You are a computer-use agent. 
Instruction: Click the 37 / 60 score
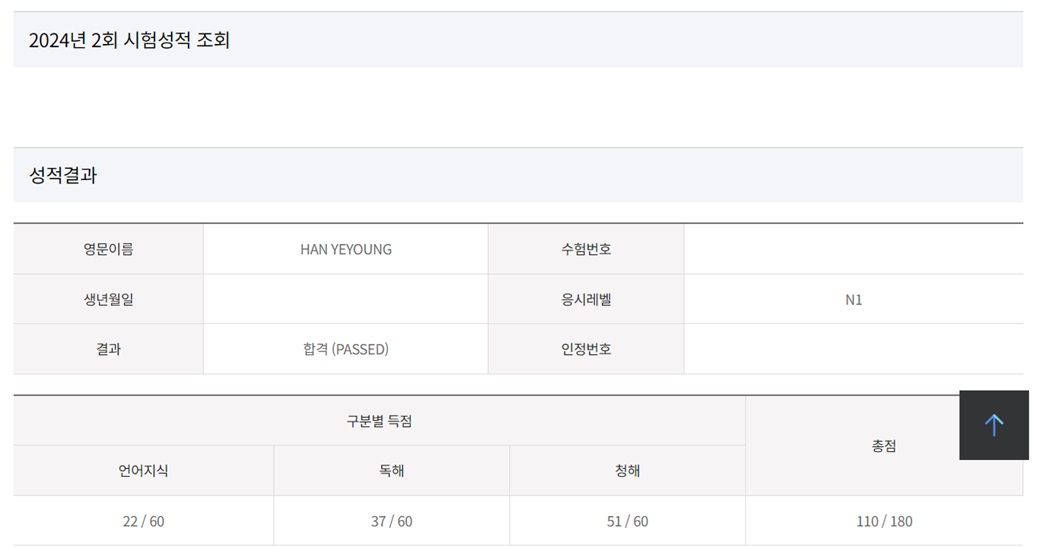click(391, 521)
